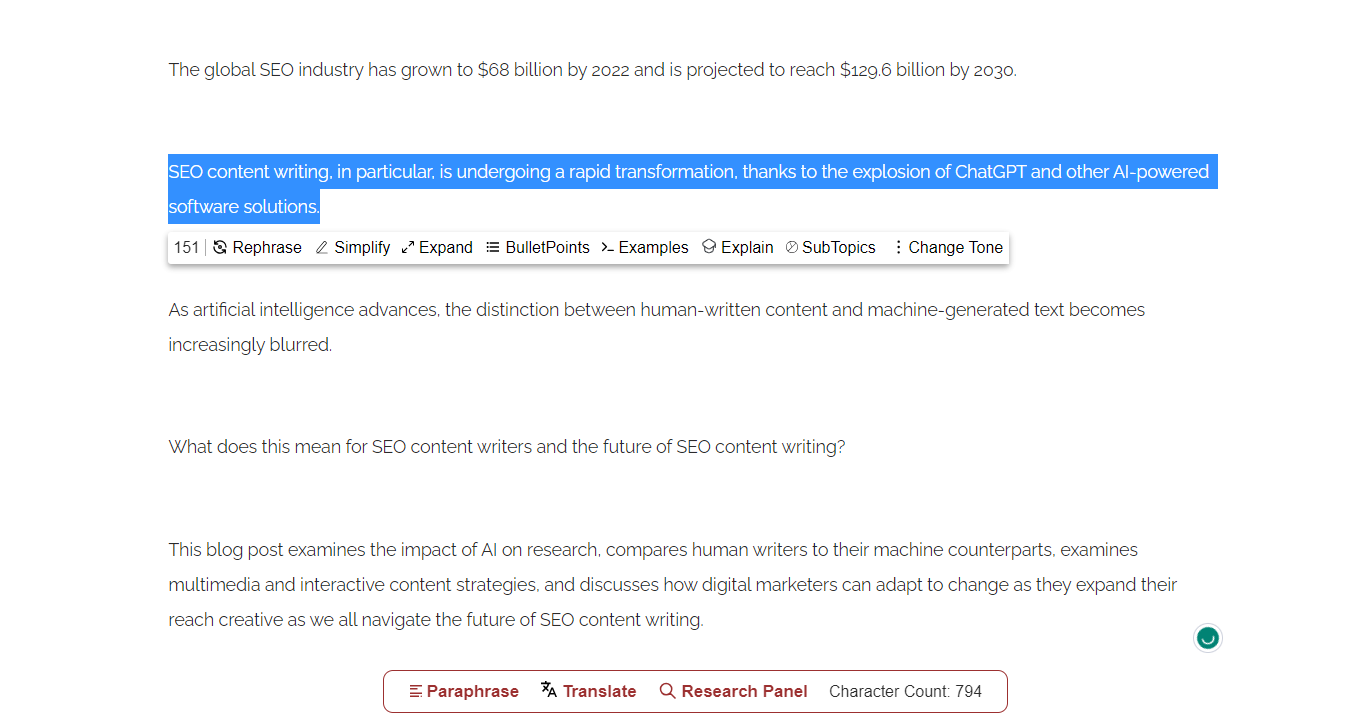Click the Simplify pencil icon
The height and width of the screenshot is (721, 1358).
321,246
